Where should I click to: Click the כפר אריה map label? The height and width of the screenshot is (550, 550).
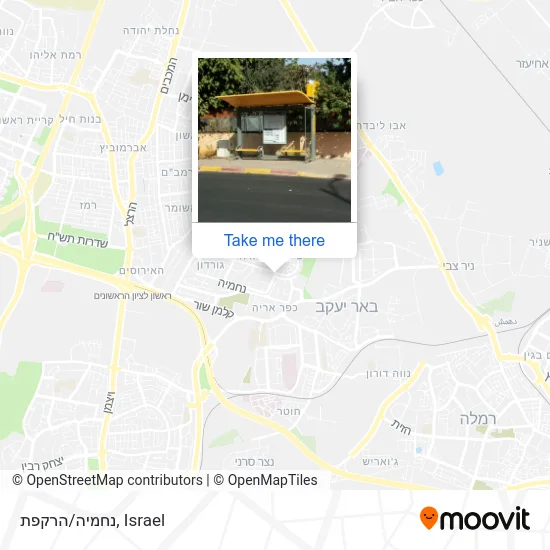point(275,308)
